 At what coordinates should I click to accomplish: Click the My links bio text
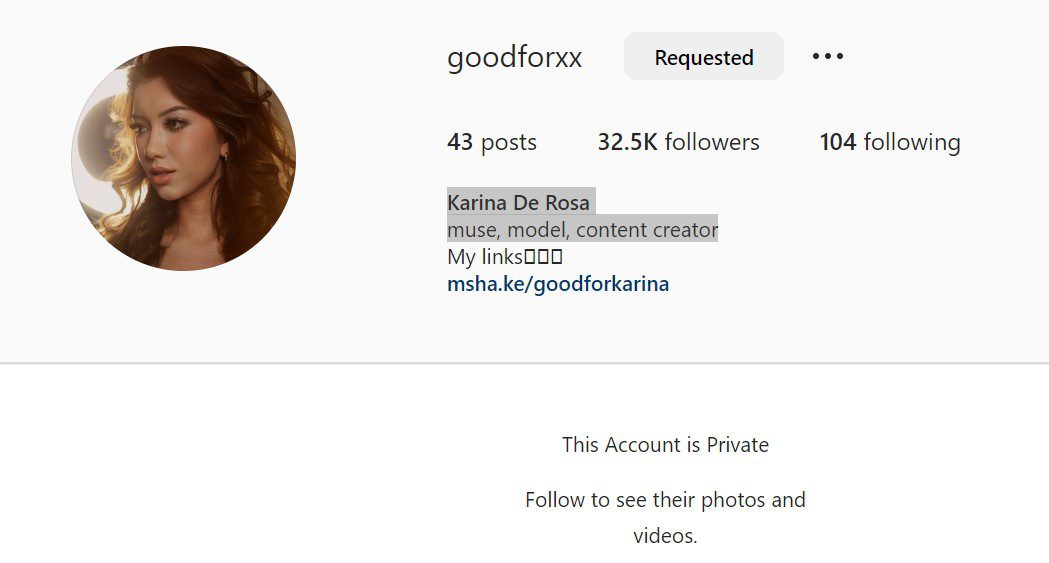tap(485, 257)
